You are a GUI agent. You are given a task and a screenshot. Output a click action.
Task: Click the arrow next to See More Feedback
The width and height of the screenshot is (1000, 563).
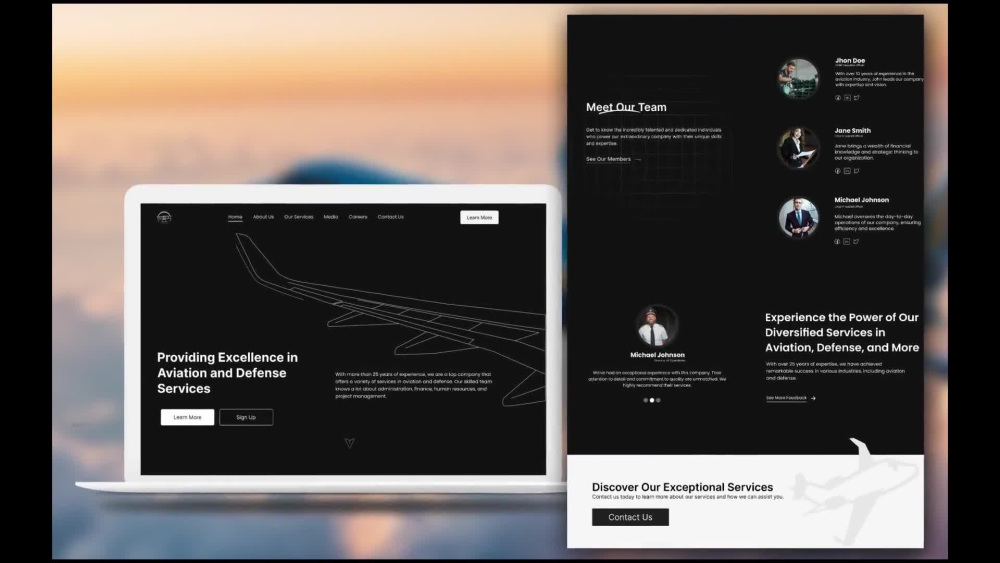[813, 398]
